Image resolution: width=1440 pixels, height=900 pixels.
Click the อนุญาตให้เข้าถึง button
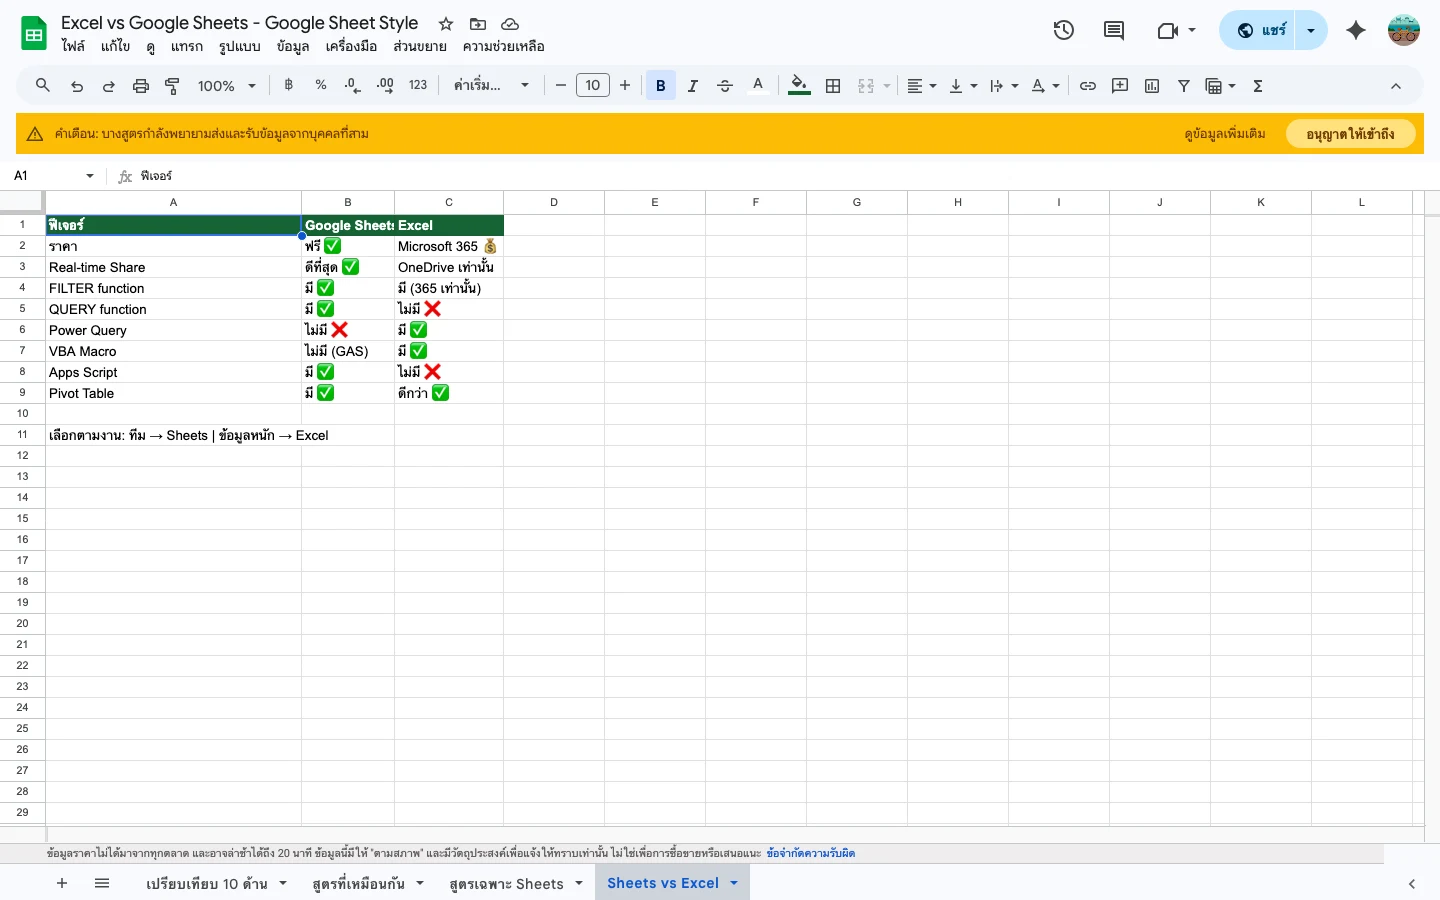[x=1351, y=133]
